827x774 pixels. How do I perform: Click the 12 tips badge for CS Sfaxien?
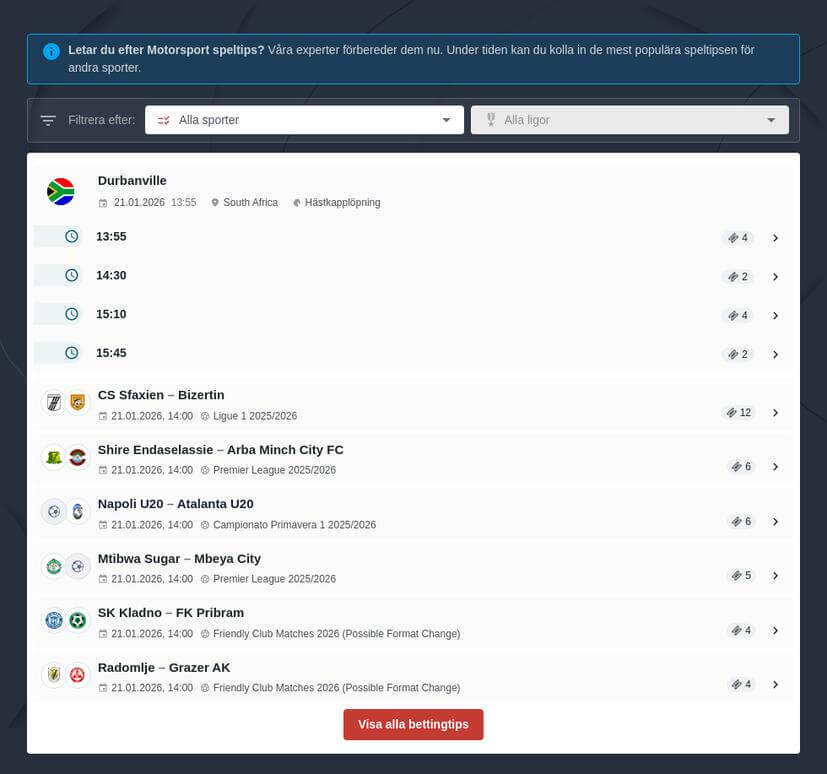point(739,413)
